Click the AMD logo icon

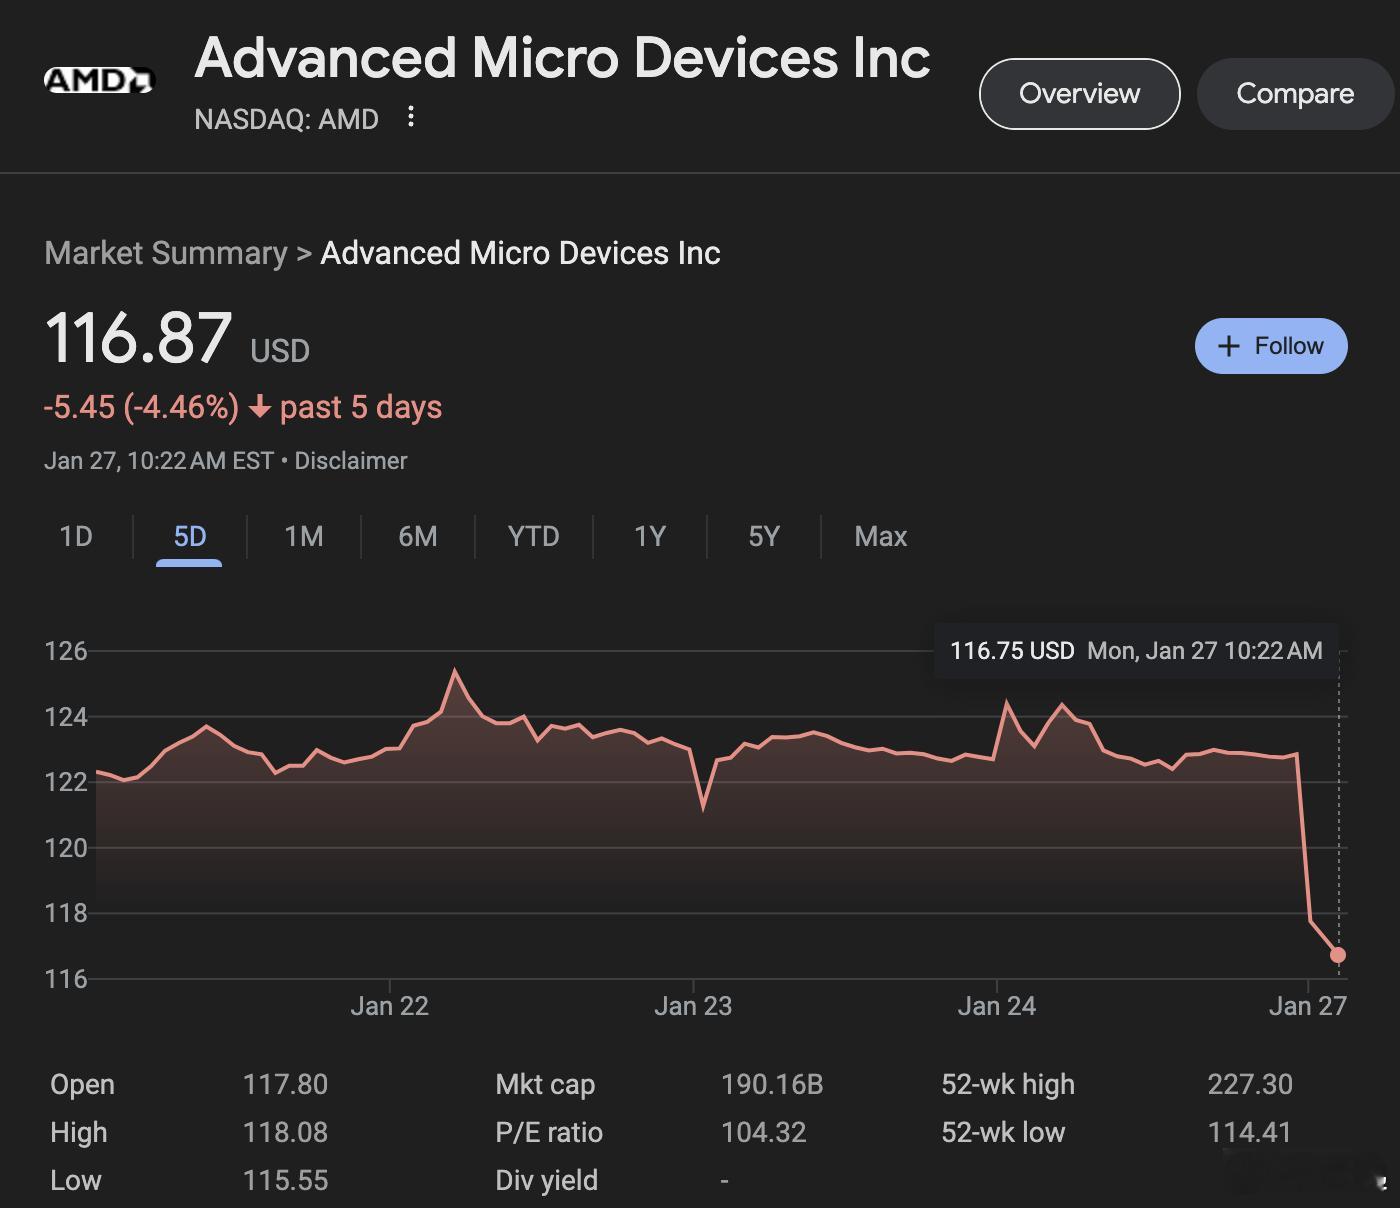click(99, 80)
